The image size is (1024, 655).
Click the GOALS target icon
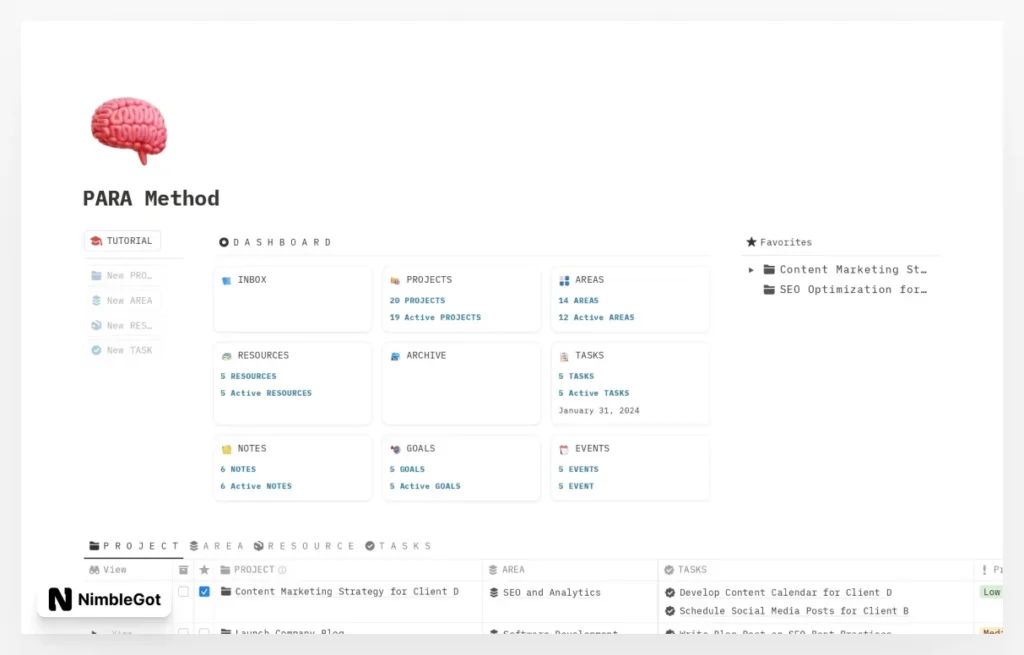(x=395, y=449)
